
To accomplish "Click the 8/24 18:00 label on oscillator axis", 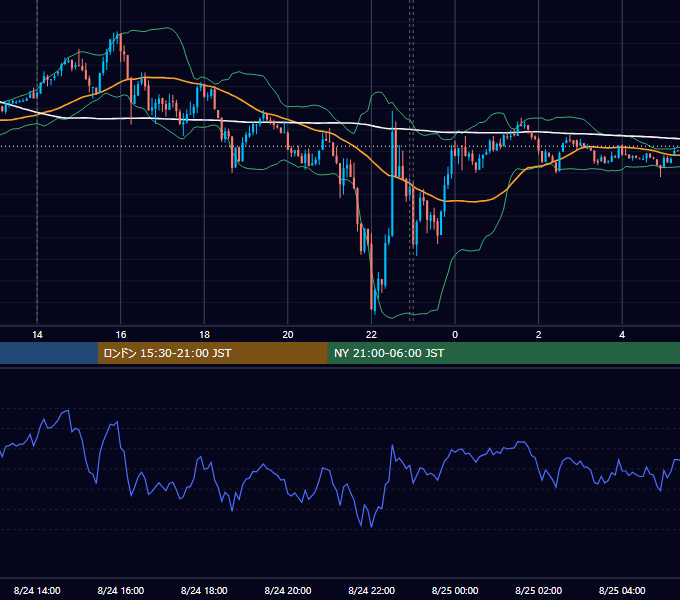I will (x=204, y=590).
